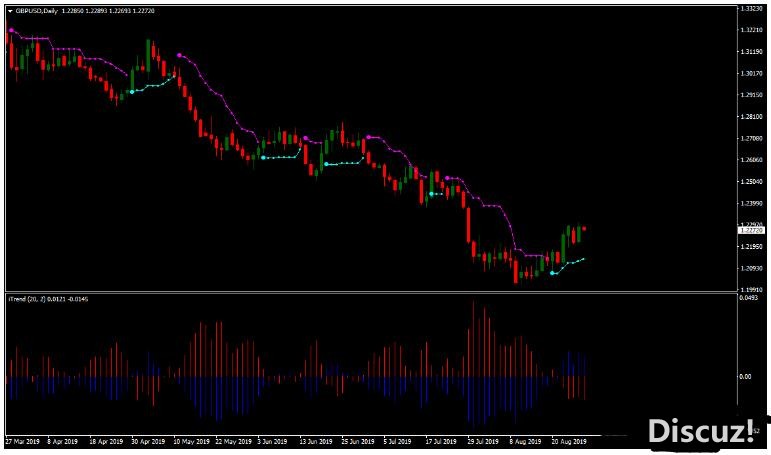The image size is (771, 455).
Task: Click price axis label 1.25040
Action: [x=751, y=182]
